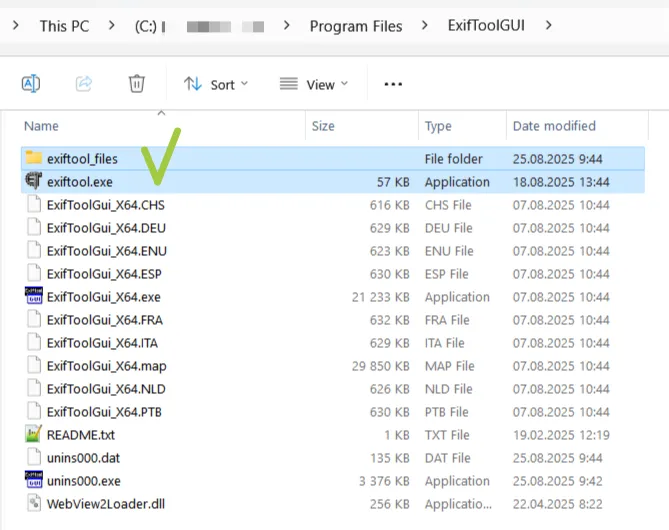Select the unins000.exe application icon

[x=34, y=480]
